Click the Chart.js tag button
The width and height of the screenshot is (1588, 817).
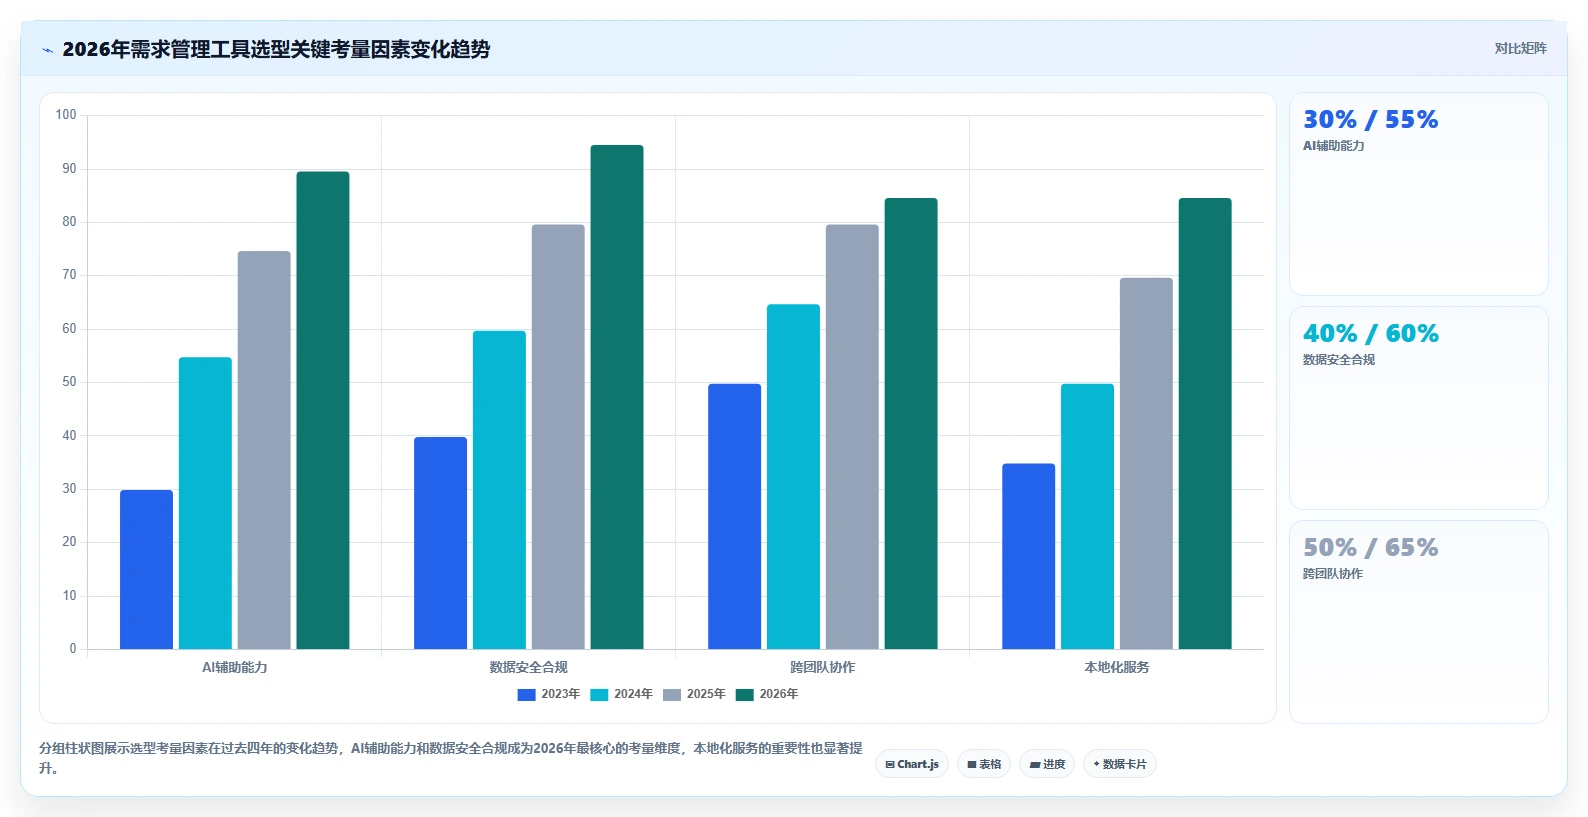coord(912,764)
